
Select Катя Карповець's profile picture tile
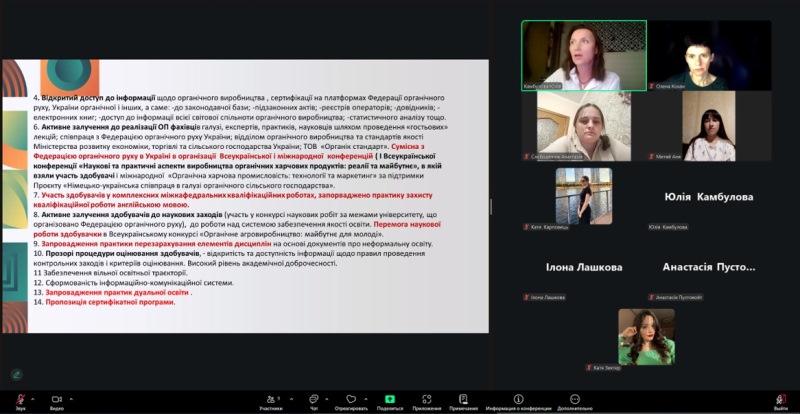click(584, 197)
